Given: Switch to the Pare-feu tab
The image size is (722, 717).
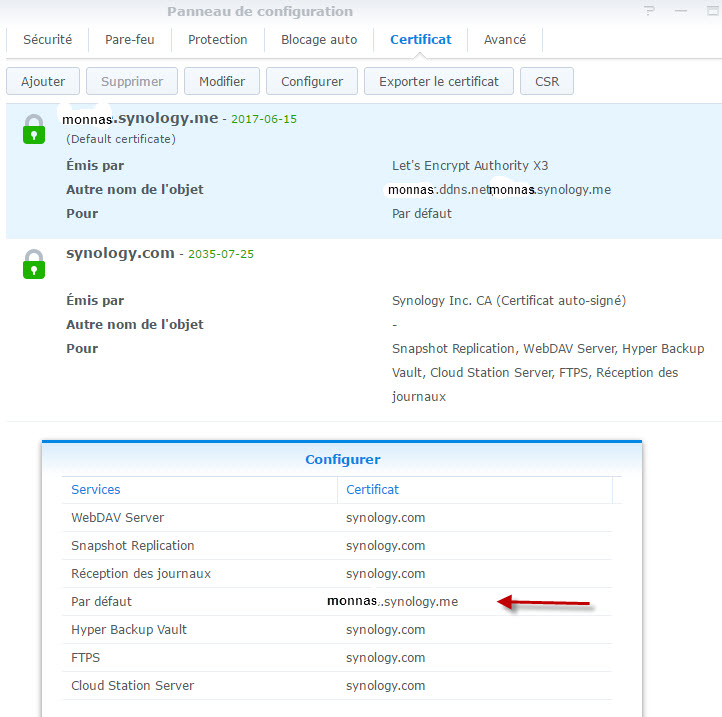Looking at the screenshot, I should coord(129,40).
